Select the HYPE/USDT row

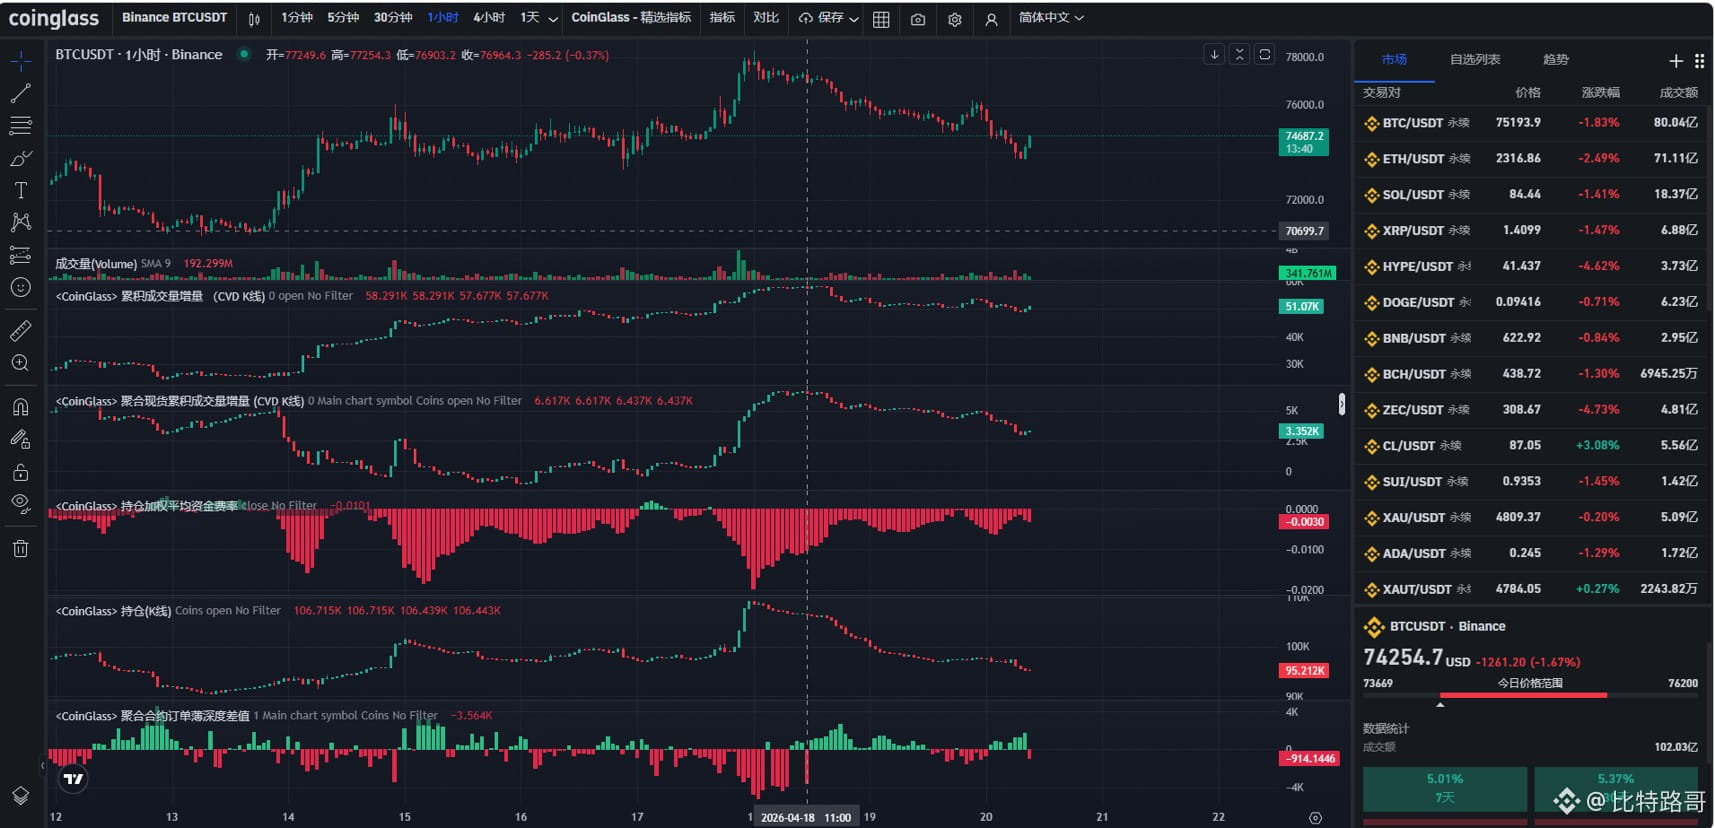tap(1530, 267)
